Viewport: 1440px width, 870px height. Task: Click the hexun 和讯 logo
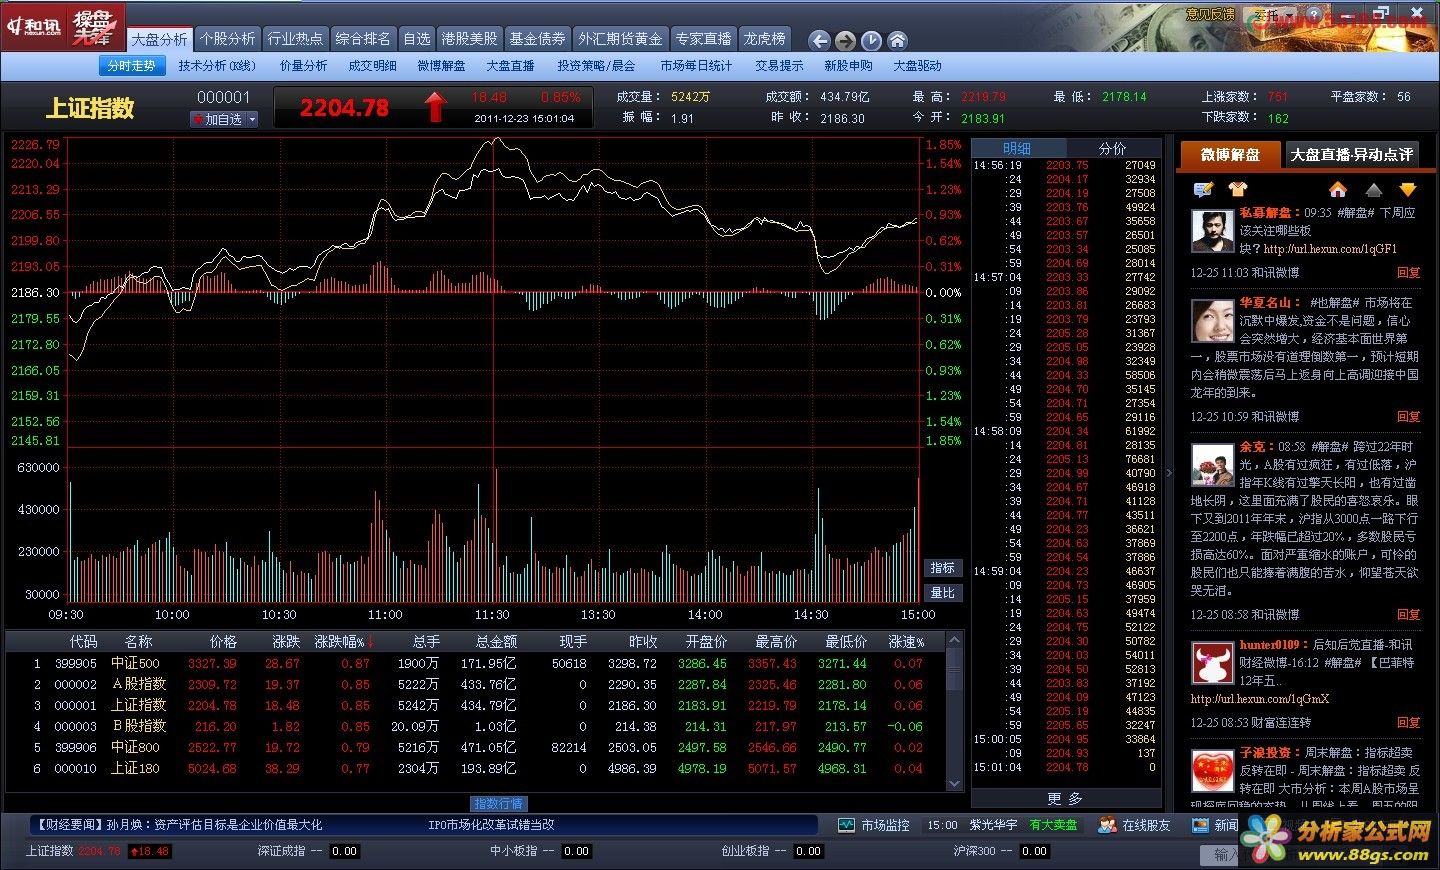34,25
